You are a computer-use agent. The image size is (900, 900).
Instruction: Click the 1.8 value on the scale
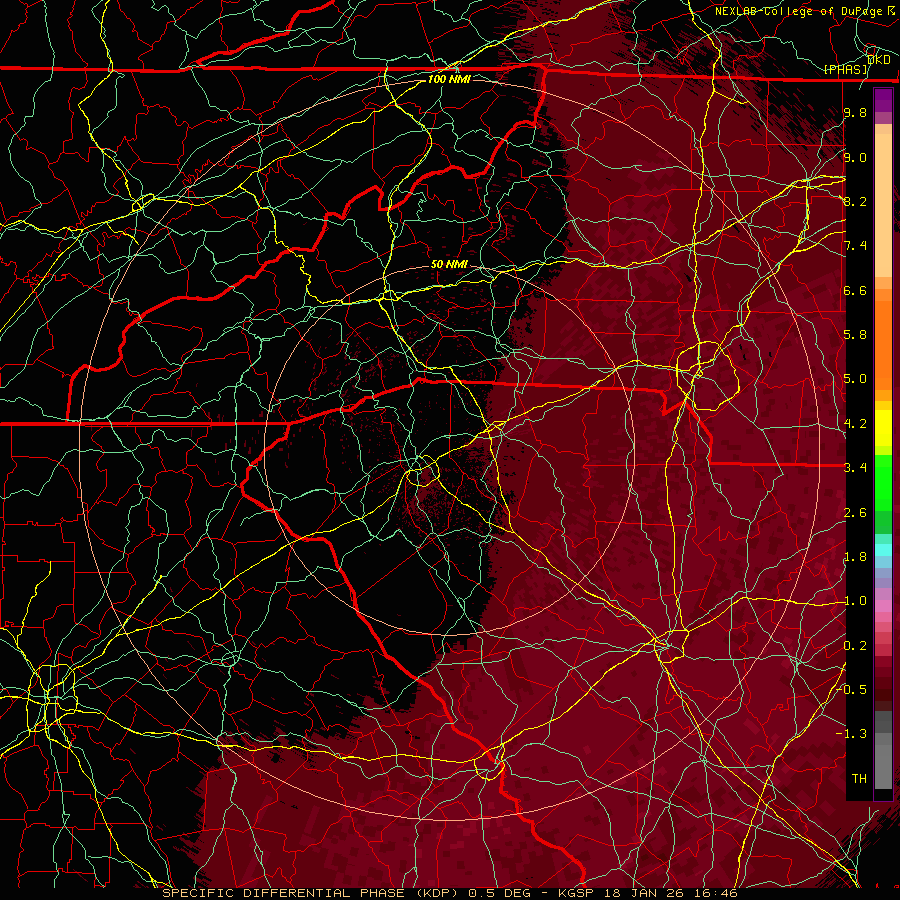pyautogui.click(x=855, y=557)
